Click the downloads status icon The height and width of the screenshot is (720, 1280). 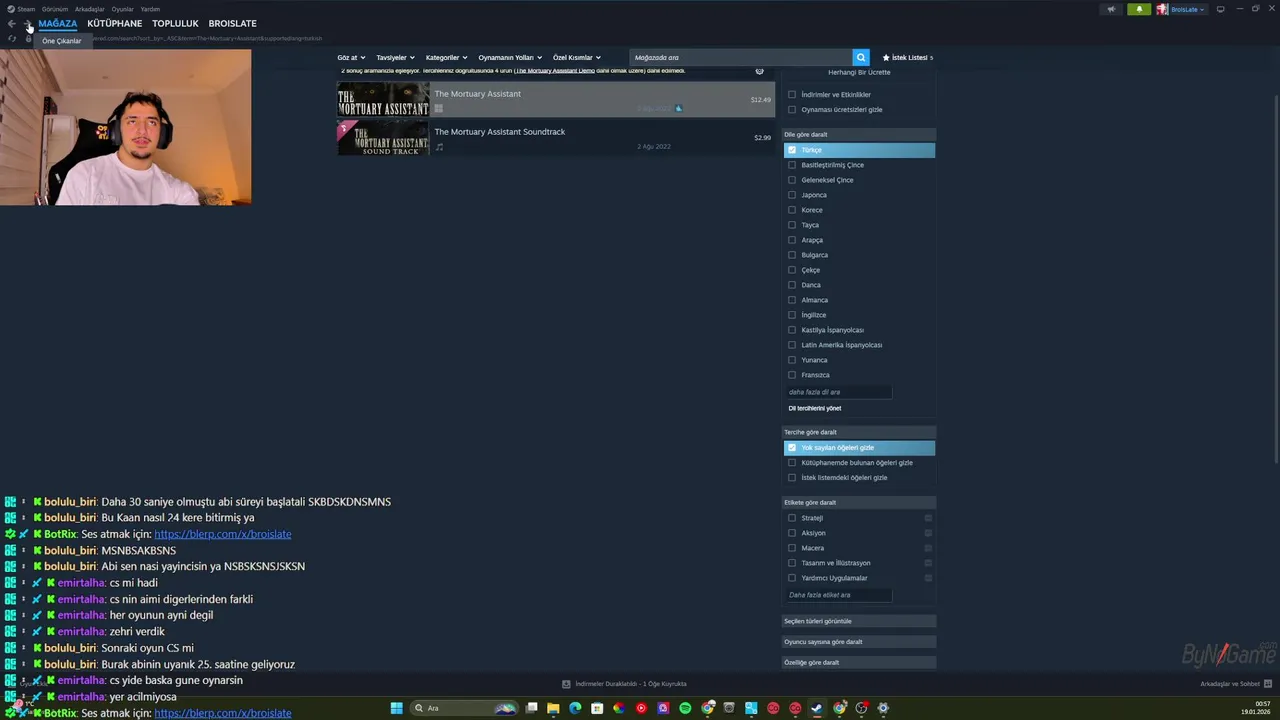point(566,684)
